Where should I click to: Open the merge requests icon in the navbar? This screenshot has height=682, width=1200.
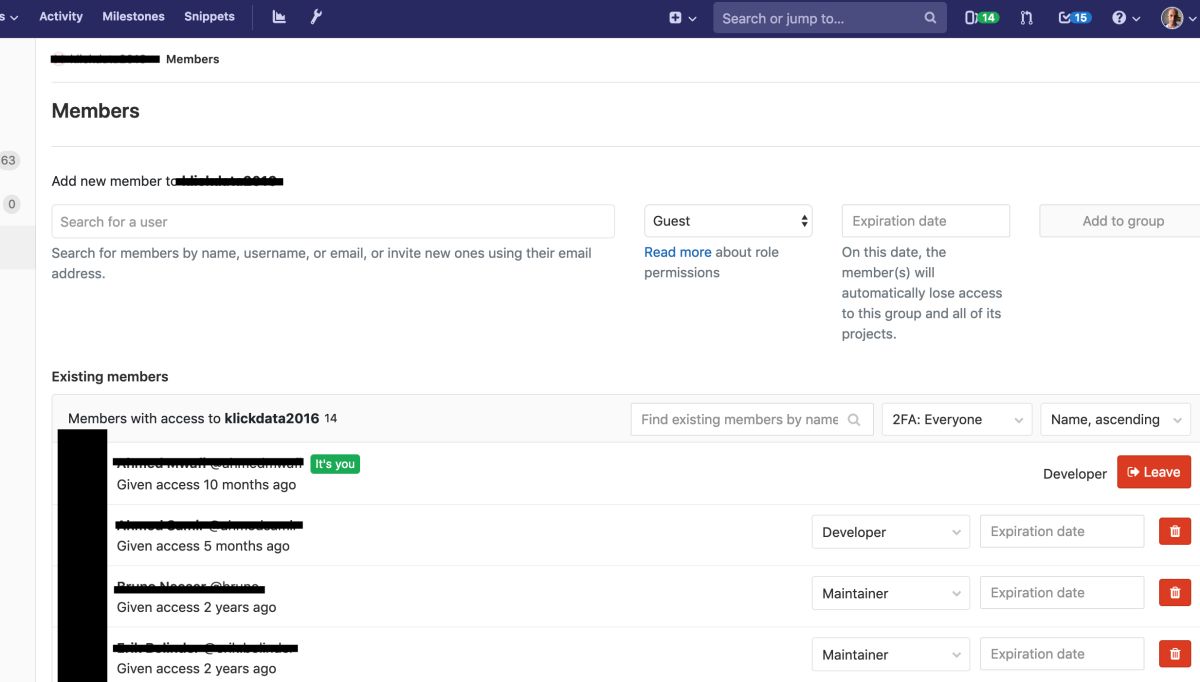pyautogui.click(x=1026, y=18)
